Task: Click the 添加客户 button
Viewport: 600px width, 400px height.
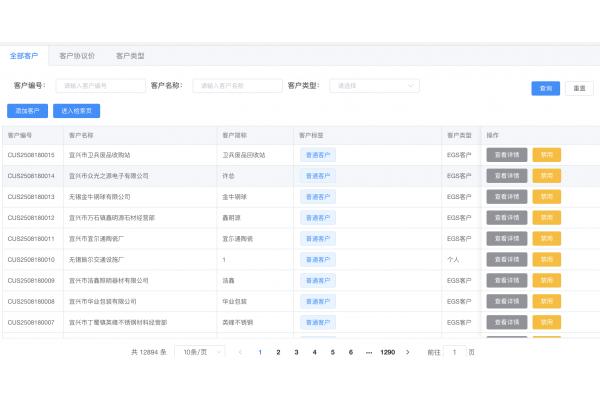Action: pos(27,111)
